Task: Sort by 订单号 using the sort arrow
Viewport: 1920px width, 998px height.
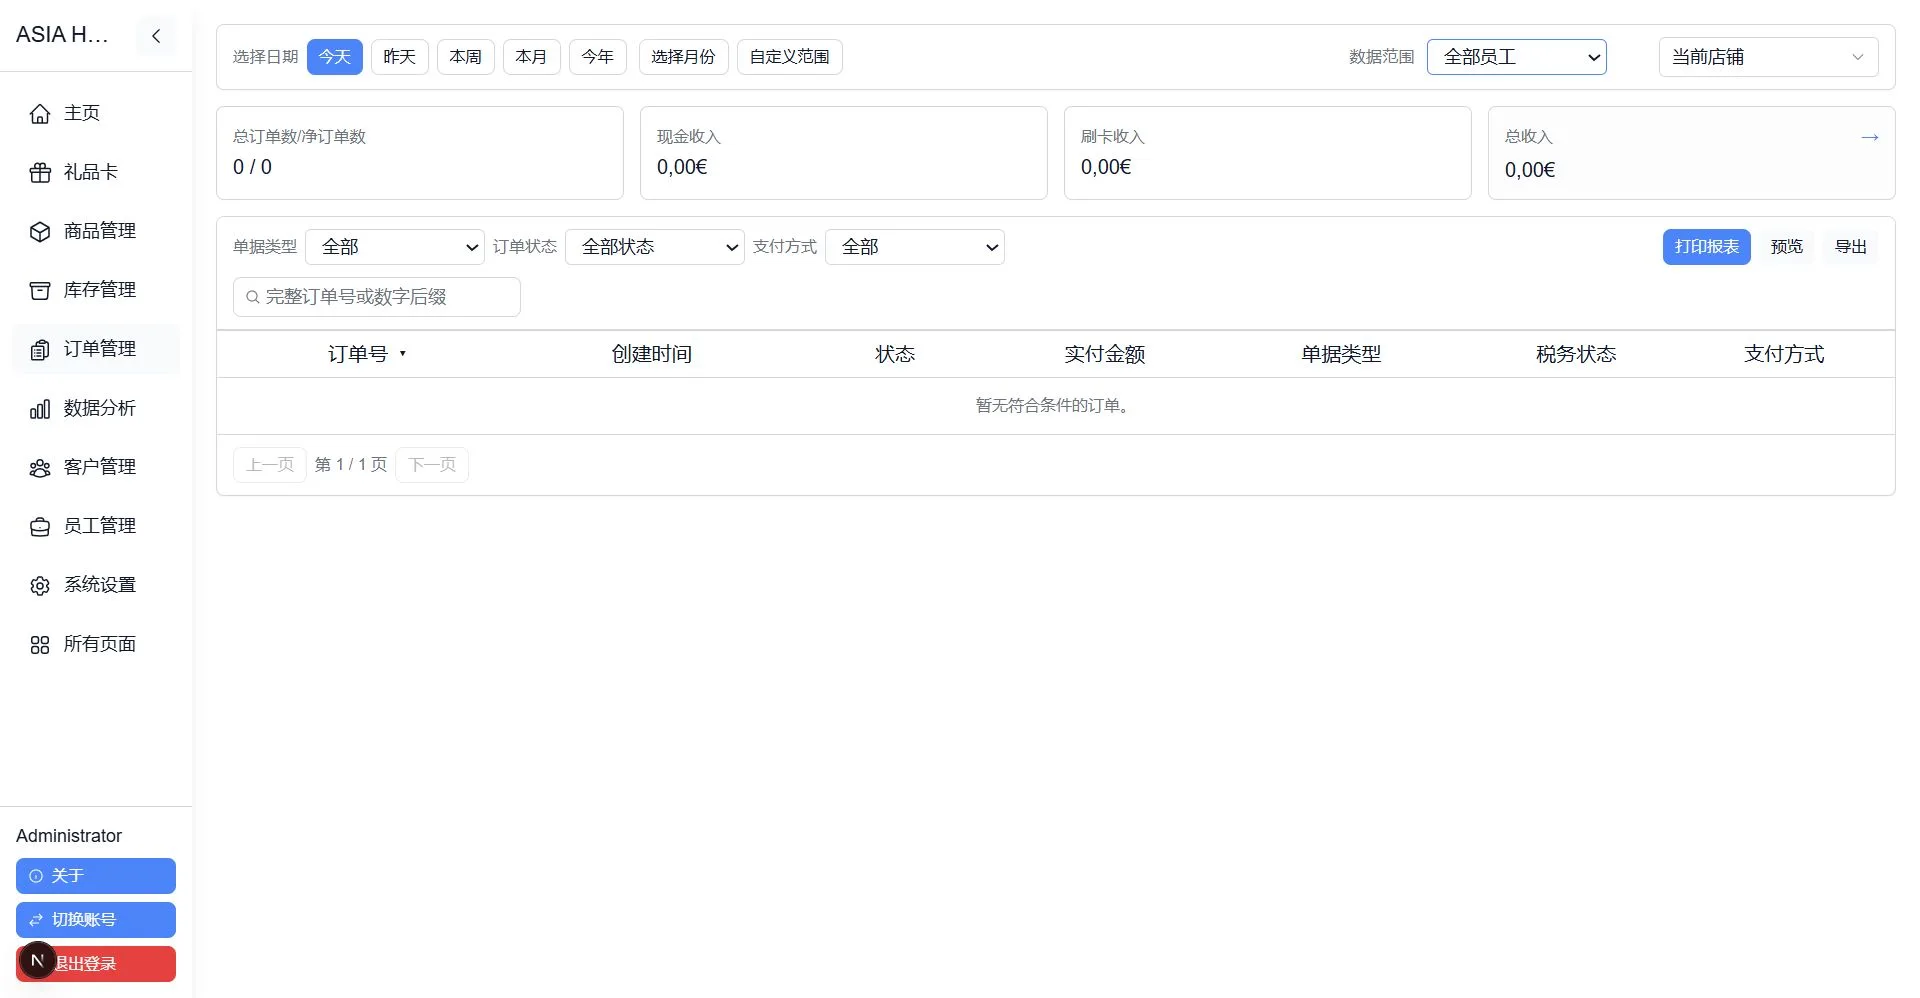Action: click(403, 354)
